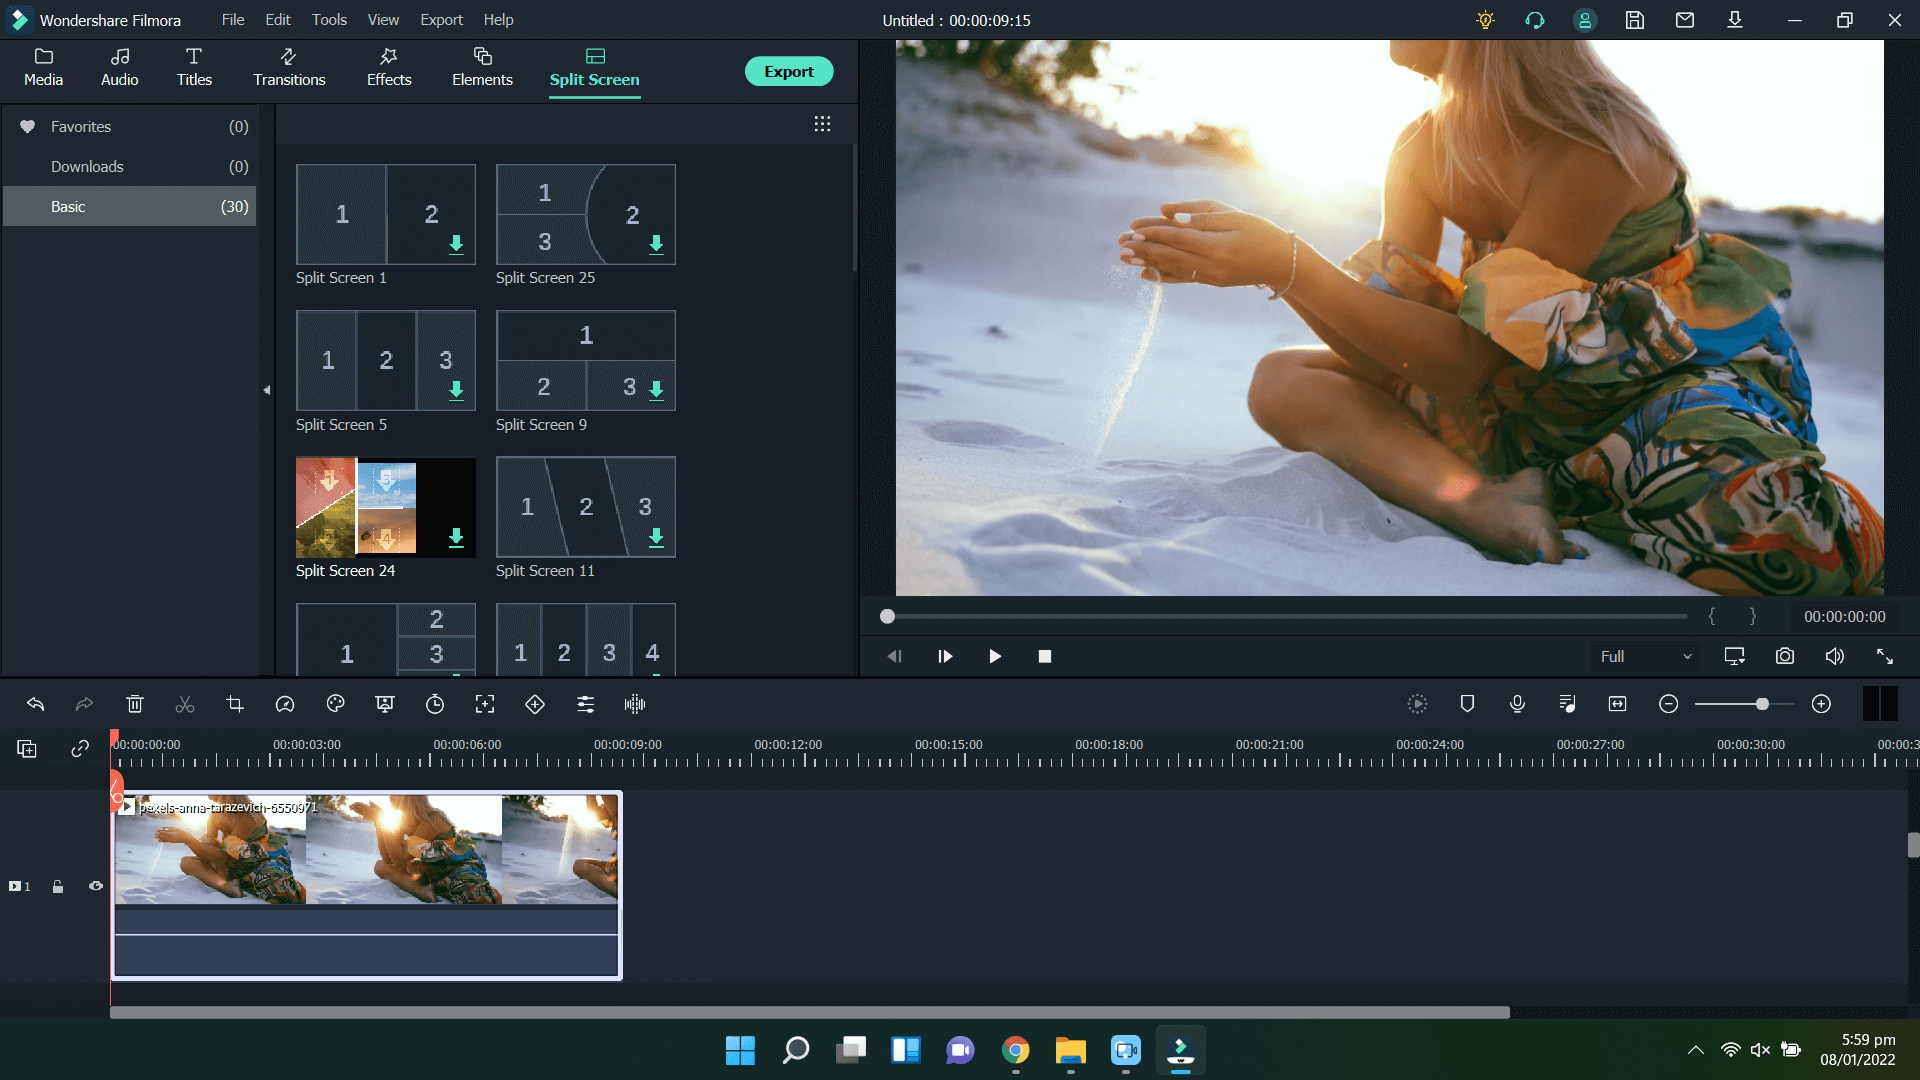Download Split Screen 25 using arrow icon

tap(656, 244)
